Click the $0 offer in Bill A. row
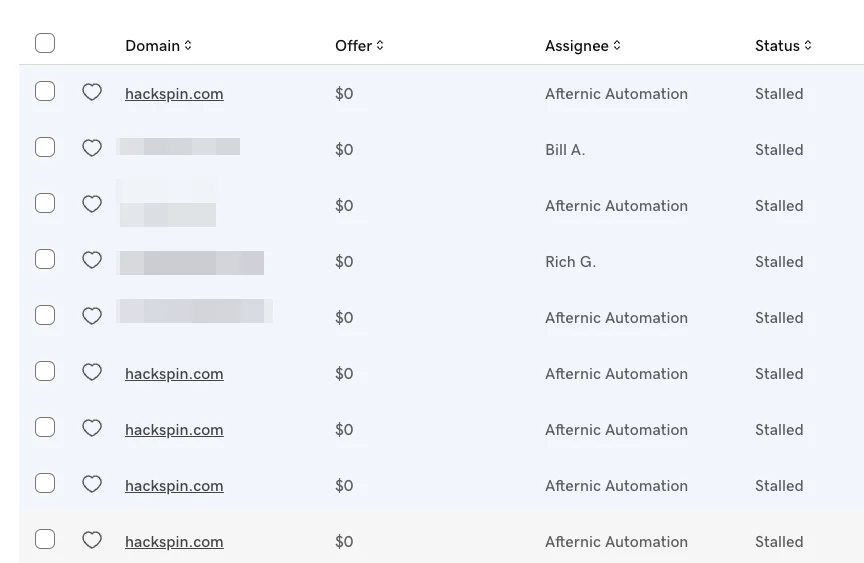Image resolution: width=864 pixels, height=563 pixels. (x=344, y=150)
